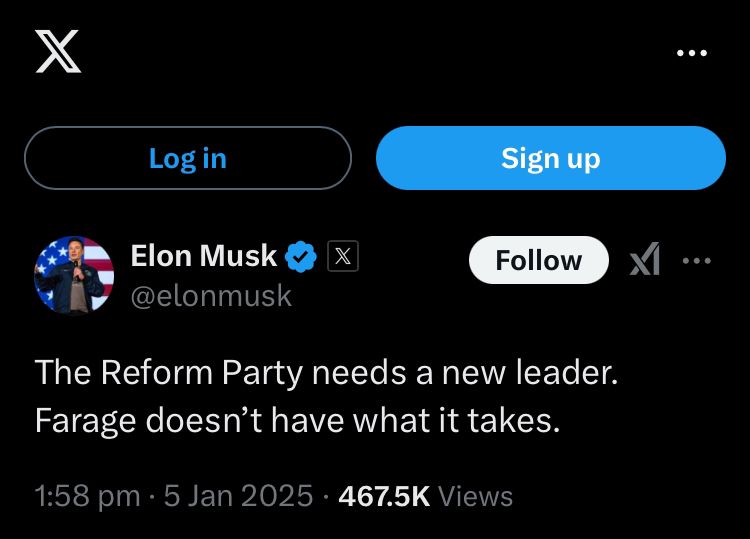
Task: Open the top-right three-dot menu
Action: [691, 52]
